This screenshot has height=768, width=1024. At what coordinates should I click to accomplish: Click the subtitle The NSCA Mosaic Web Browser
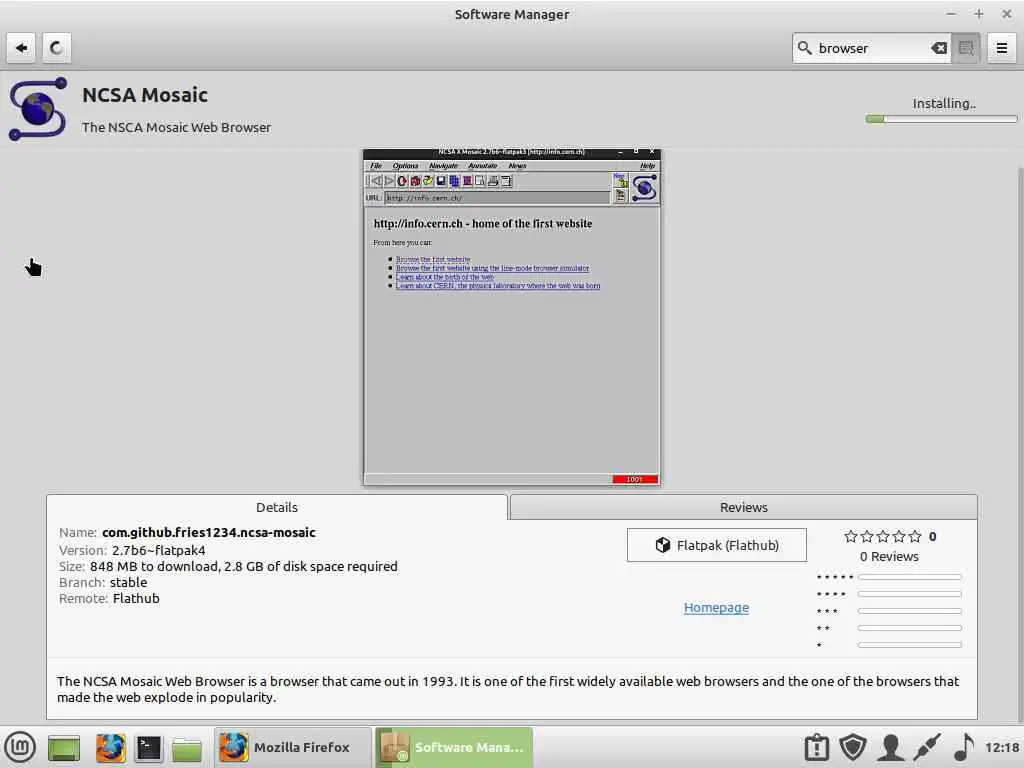click(176, 127)
